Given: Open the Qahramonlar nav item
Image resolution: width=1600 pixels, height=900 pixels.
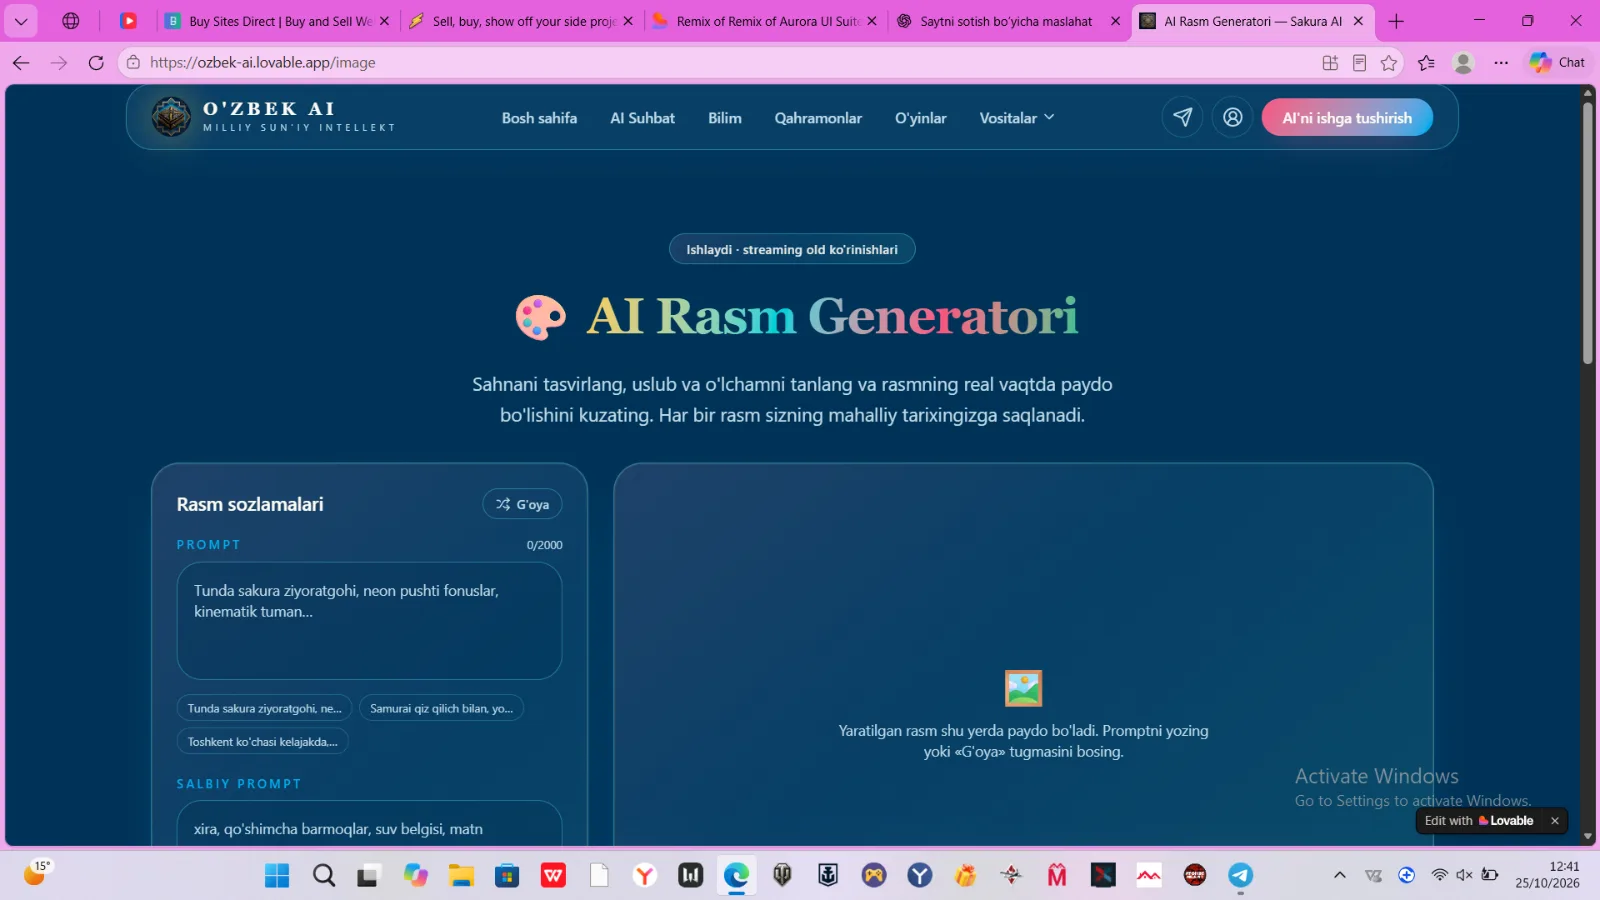Looking at the screenshot, I should click(x=818, y=118).
